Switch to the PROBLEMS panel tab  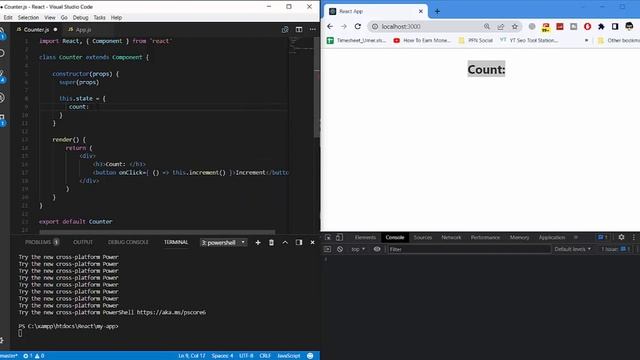coord(42,242)
